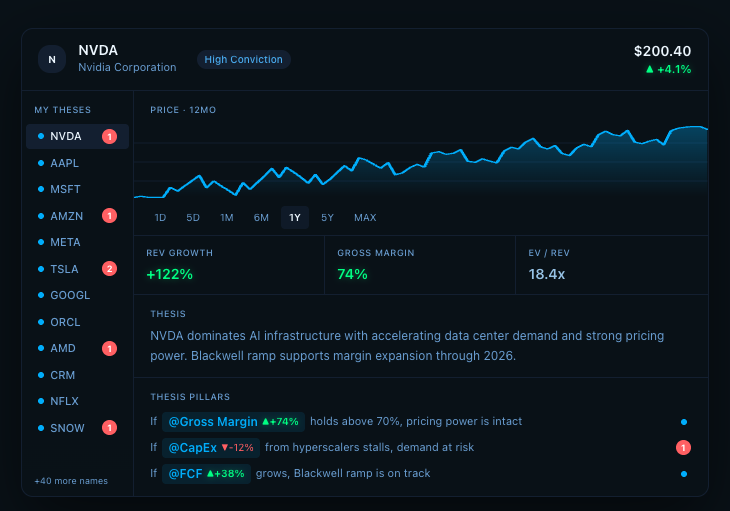
Task: Open the ORCL thesis
Action: [x=77, y=322]
